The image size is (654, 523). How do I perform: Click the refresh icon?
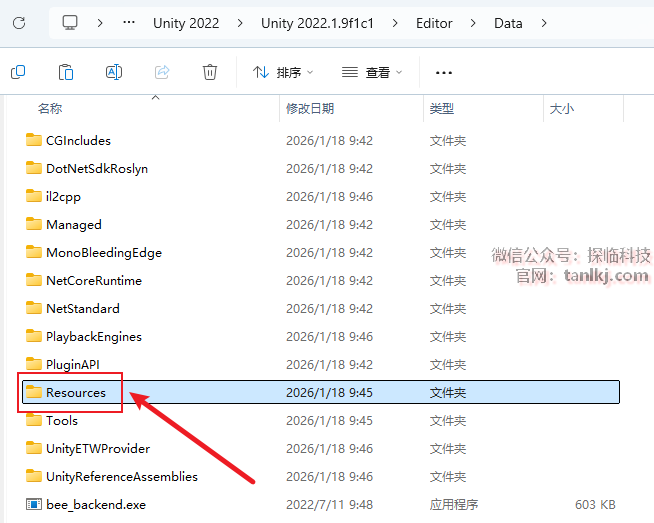pos(19,23)
